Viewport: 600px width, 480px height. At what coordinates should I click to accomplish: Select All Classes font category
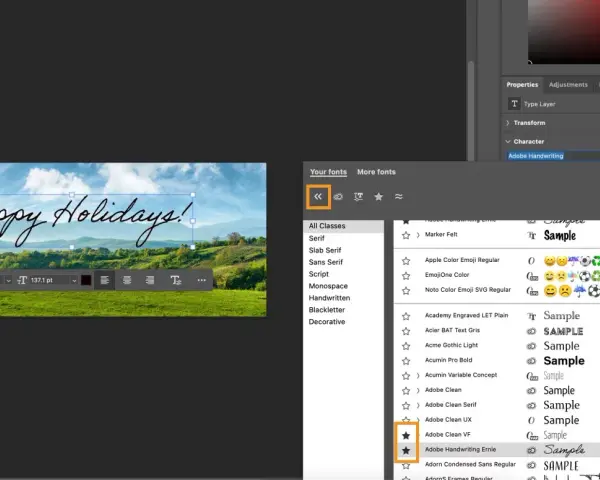tap(344, 226)
